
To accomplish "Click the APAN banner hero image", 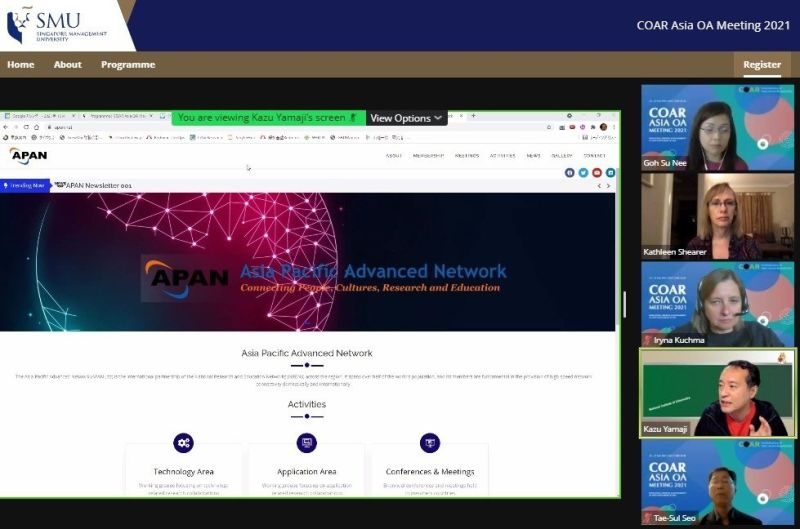I will 307,262.
